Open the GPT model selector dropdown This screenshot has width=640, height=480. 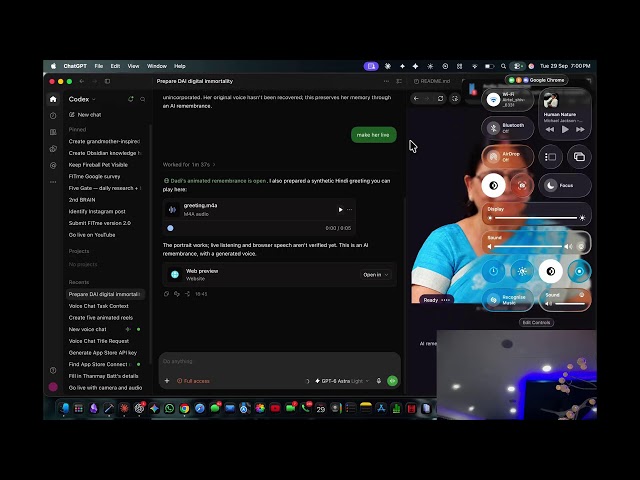[342, 381]
